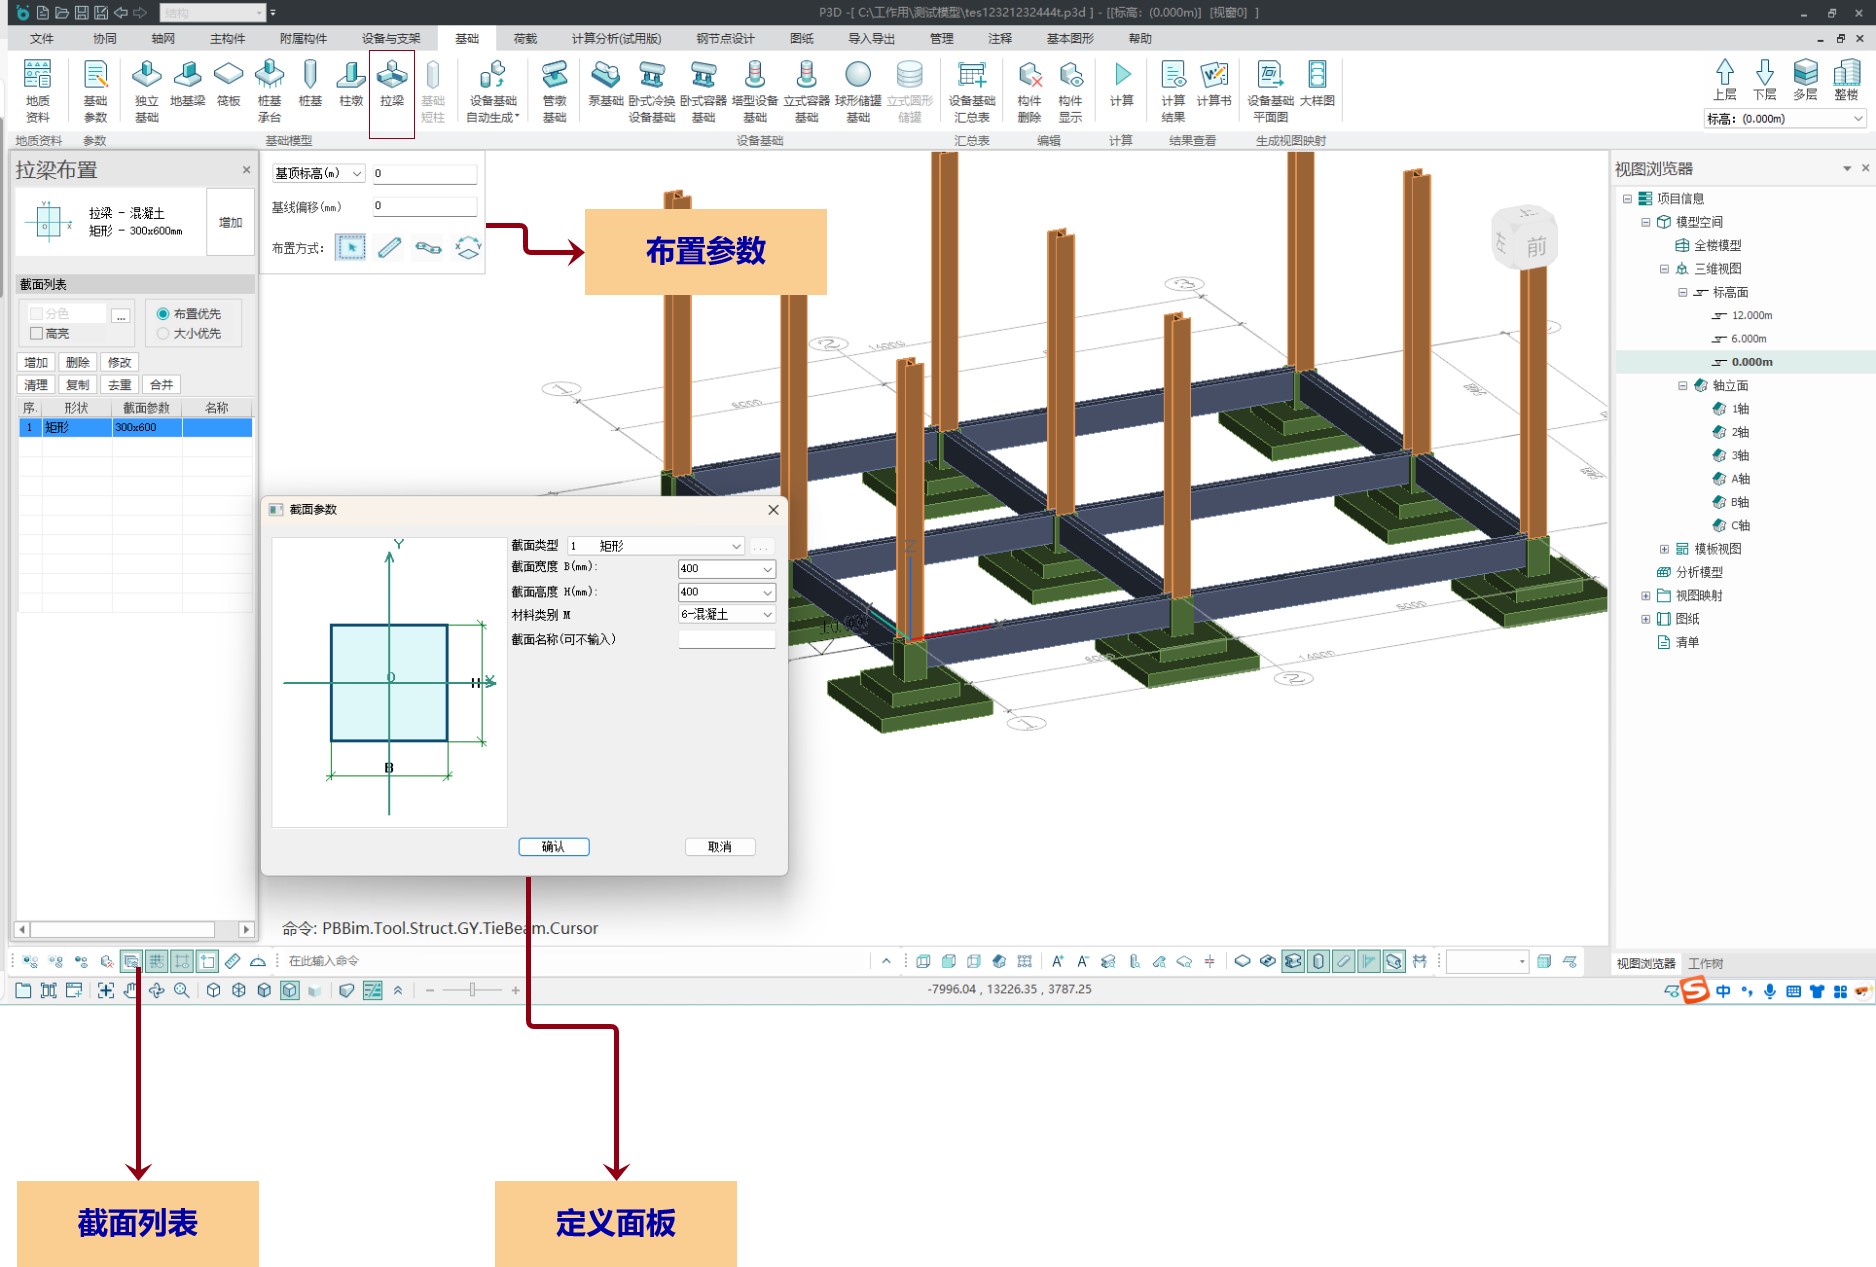This screenshot has height=1267, width=1876.
Task: Click the 确认 button in section dialog
Action: 553,847
